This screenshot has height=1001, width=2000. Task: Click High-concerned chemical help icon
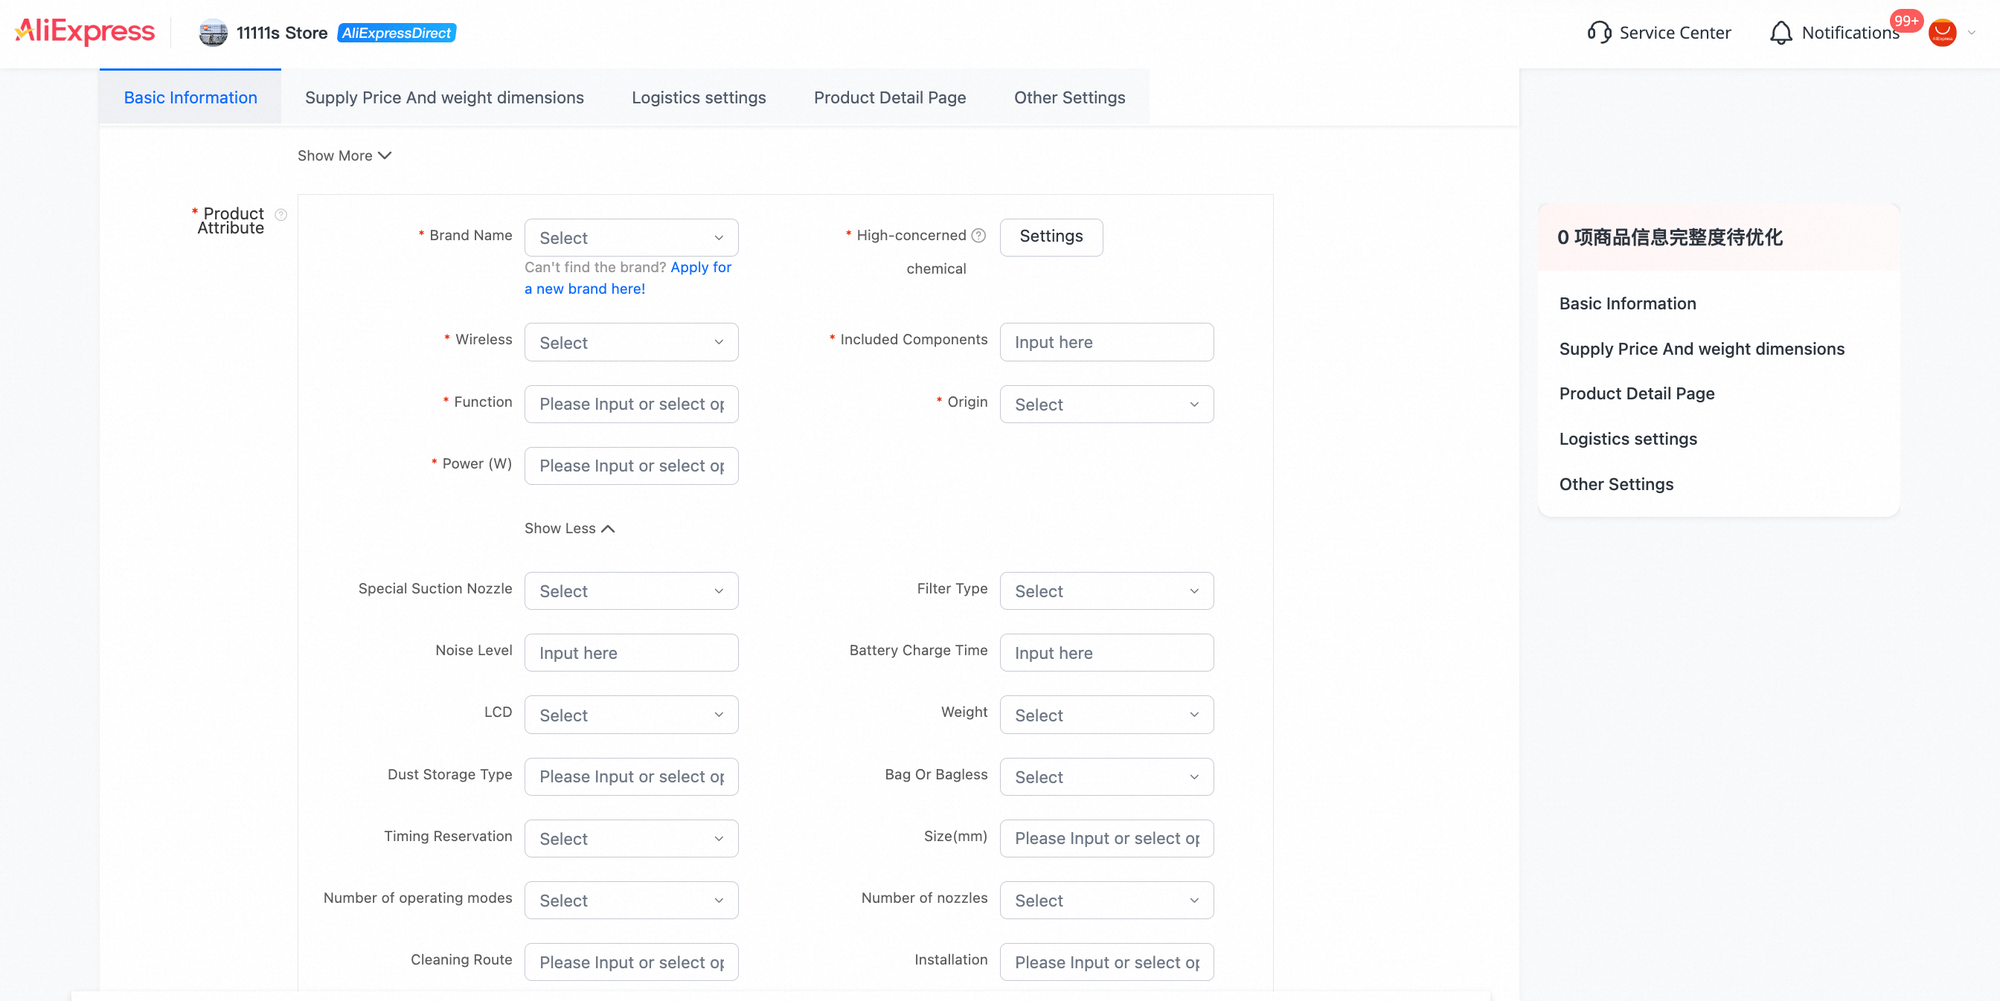click(x=979, y=236)
